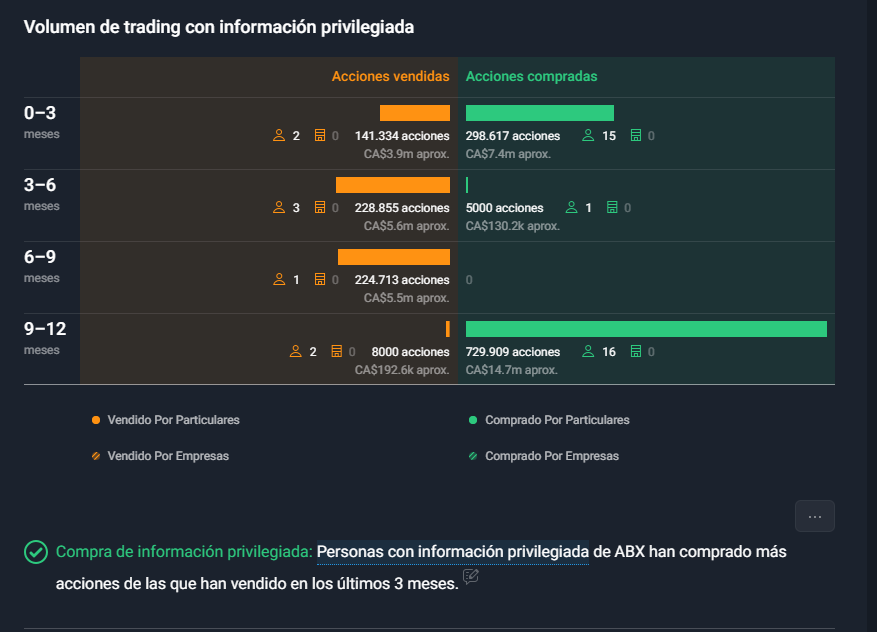The image size is (877, 632).
Task: Click 'Compra de información privilegiada:' green label
Action: click(x=184, y=552)
